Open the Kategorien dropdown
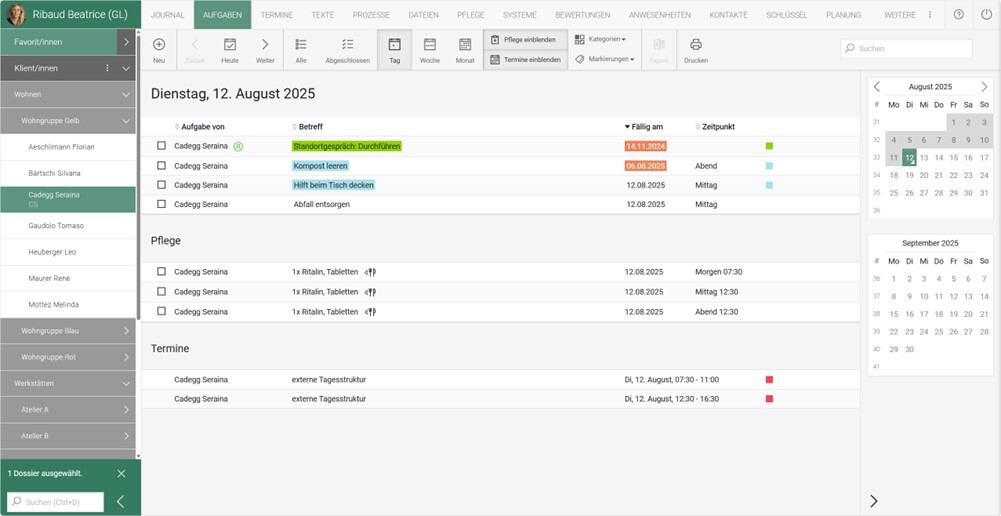 pyautogui.click(x=601, y=39)
